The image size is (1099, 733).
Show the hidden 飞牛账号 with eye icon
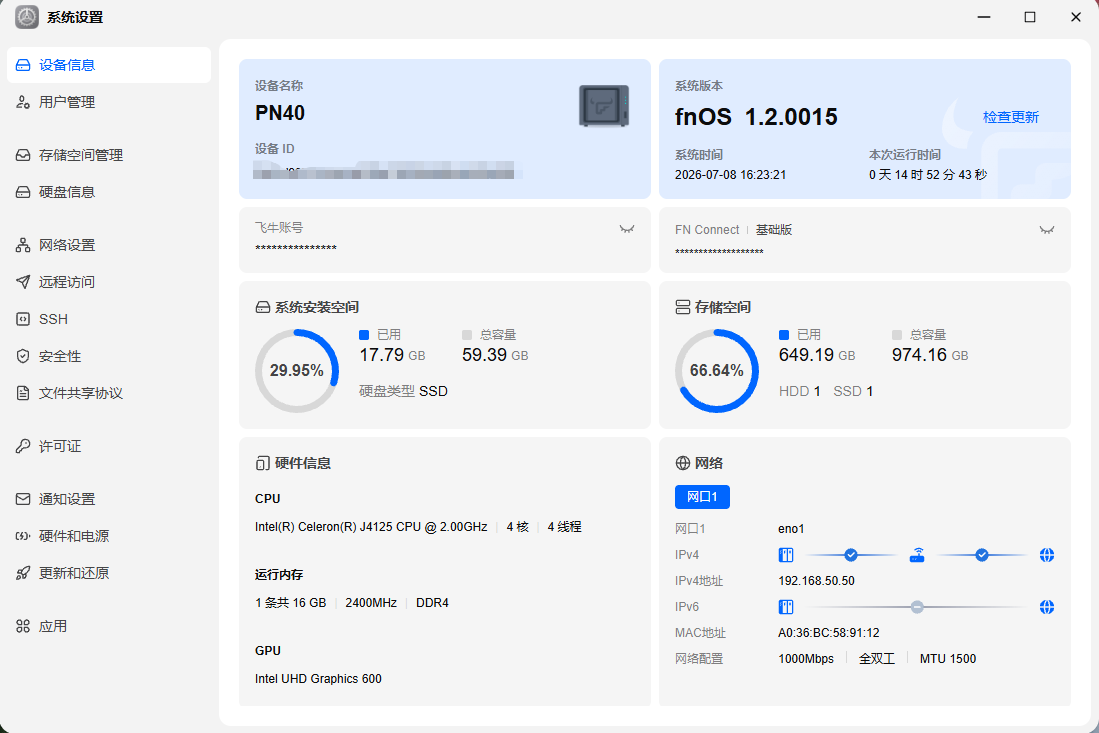tap(627, 229)
